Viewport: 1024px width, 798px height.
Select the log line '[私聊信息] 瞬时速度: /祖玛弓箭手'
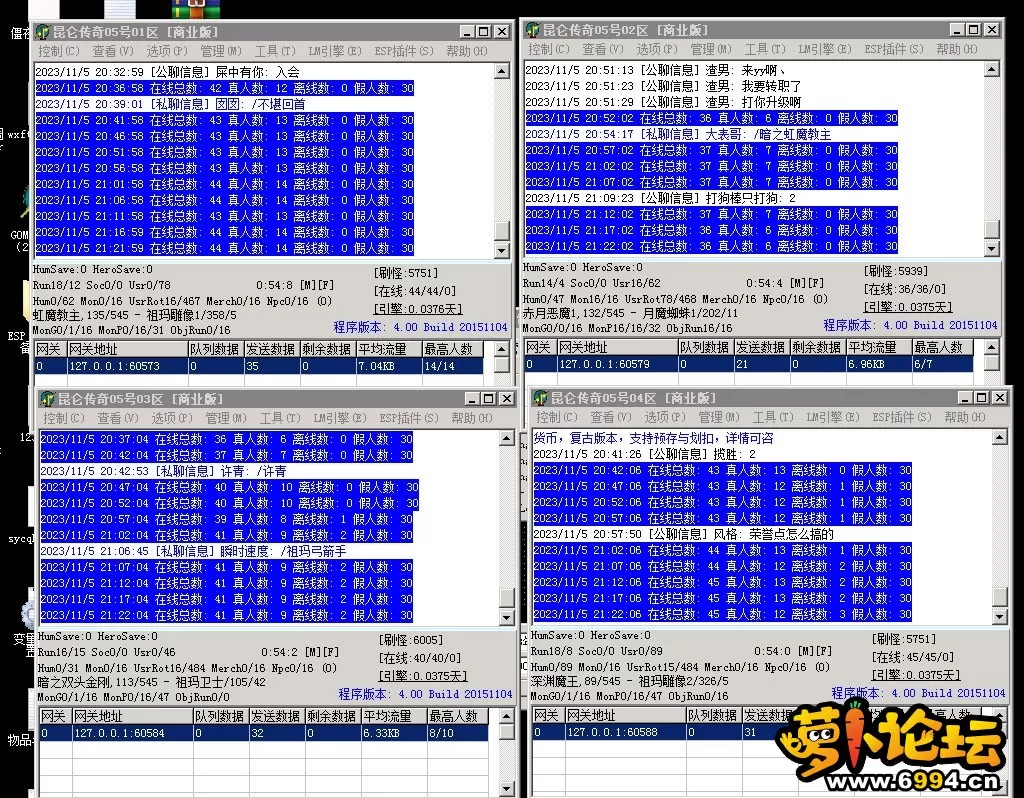[193, 551]
